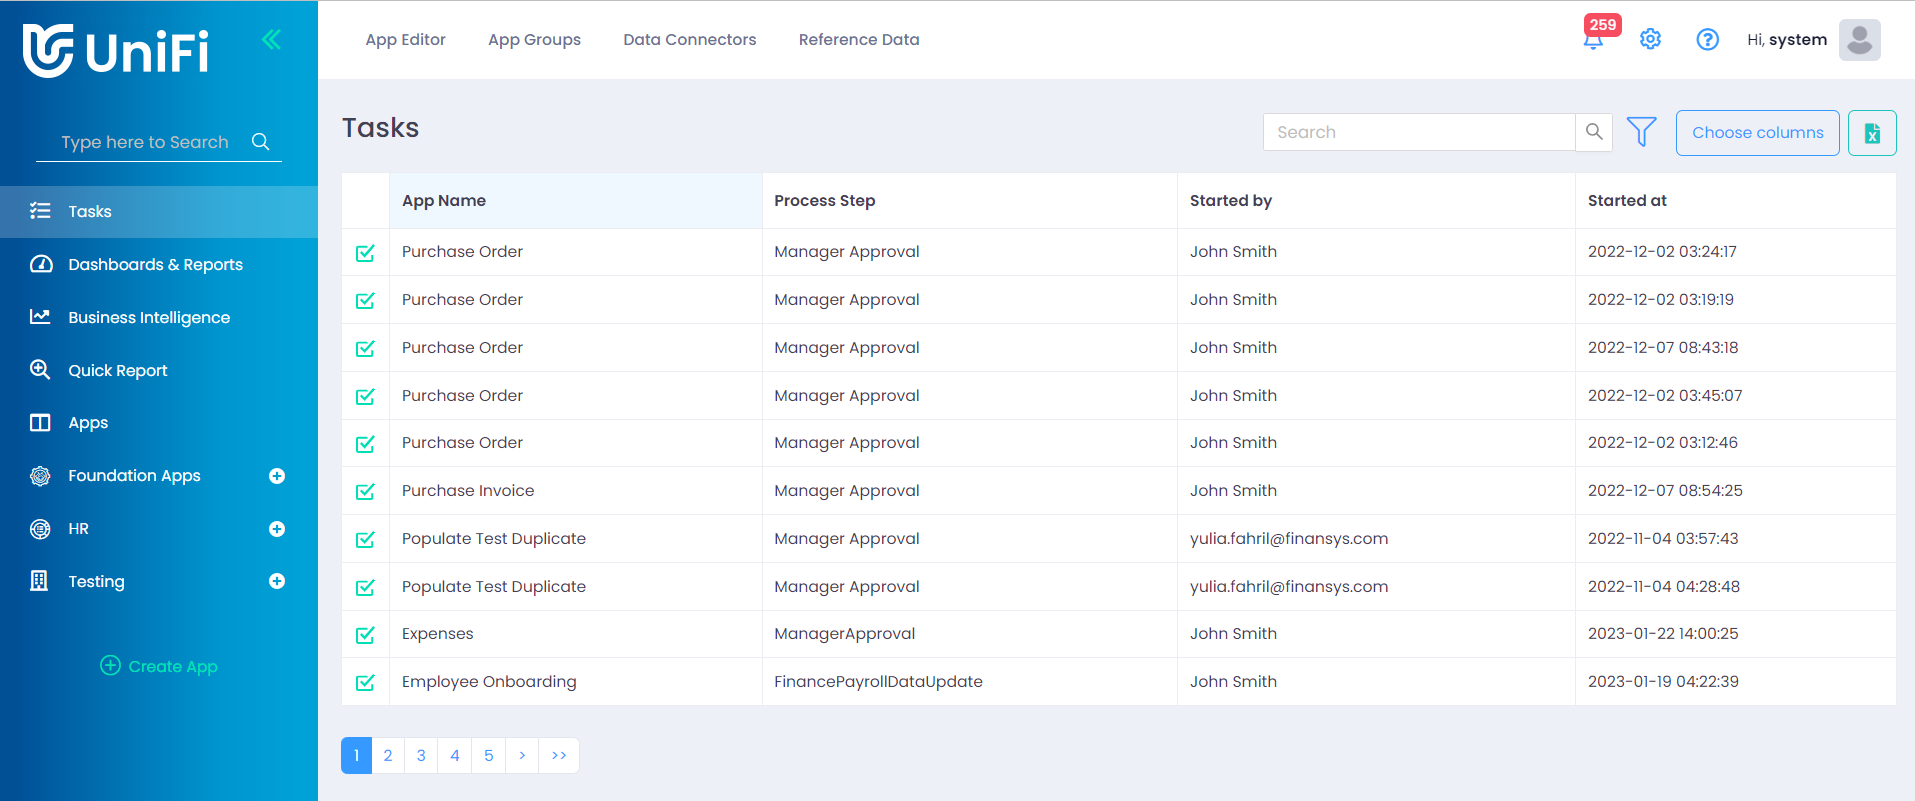Image resolution: width=1915 pixels, height=801 pixels.
Task: Open task icon for Populate Test Duplicate 04:28:48
Action: pyautogui.click(x=365, y=588)
